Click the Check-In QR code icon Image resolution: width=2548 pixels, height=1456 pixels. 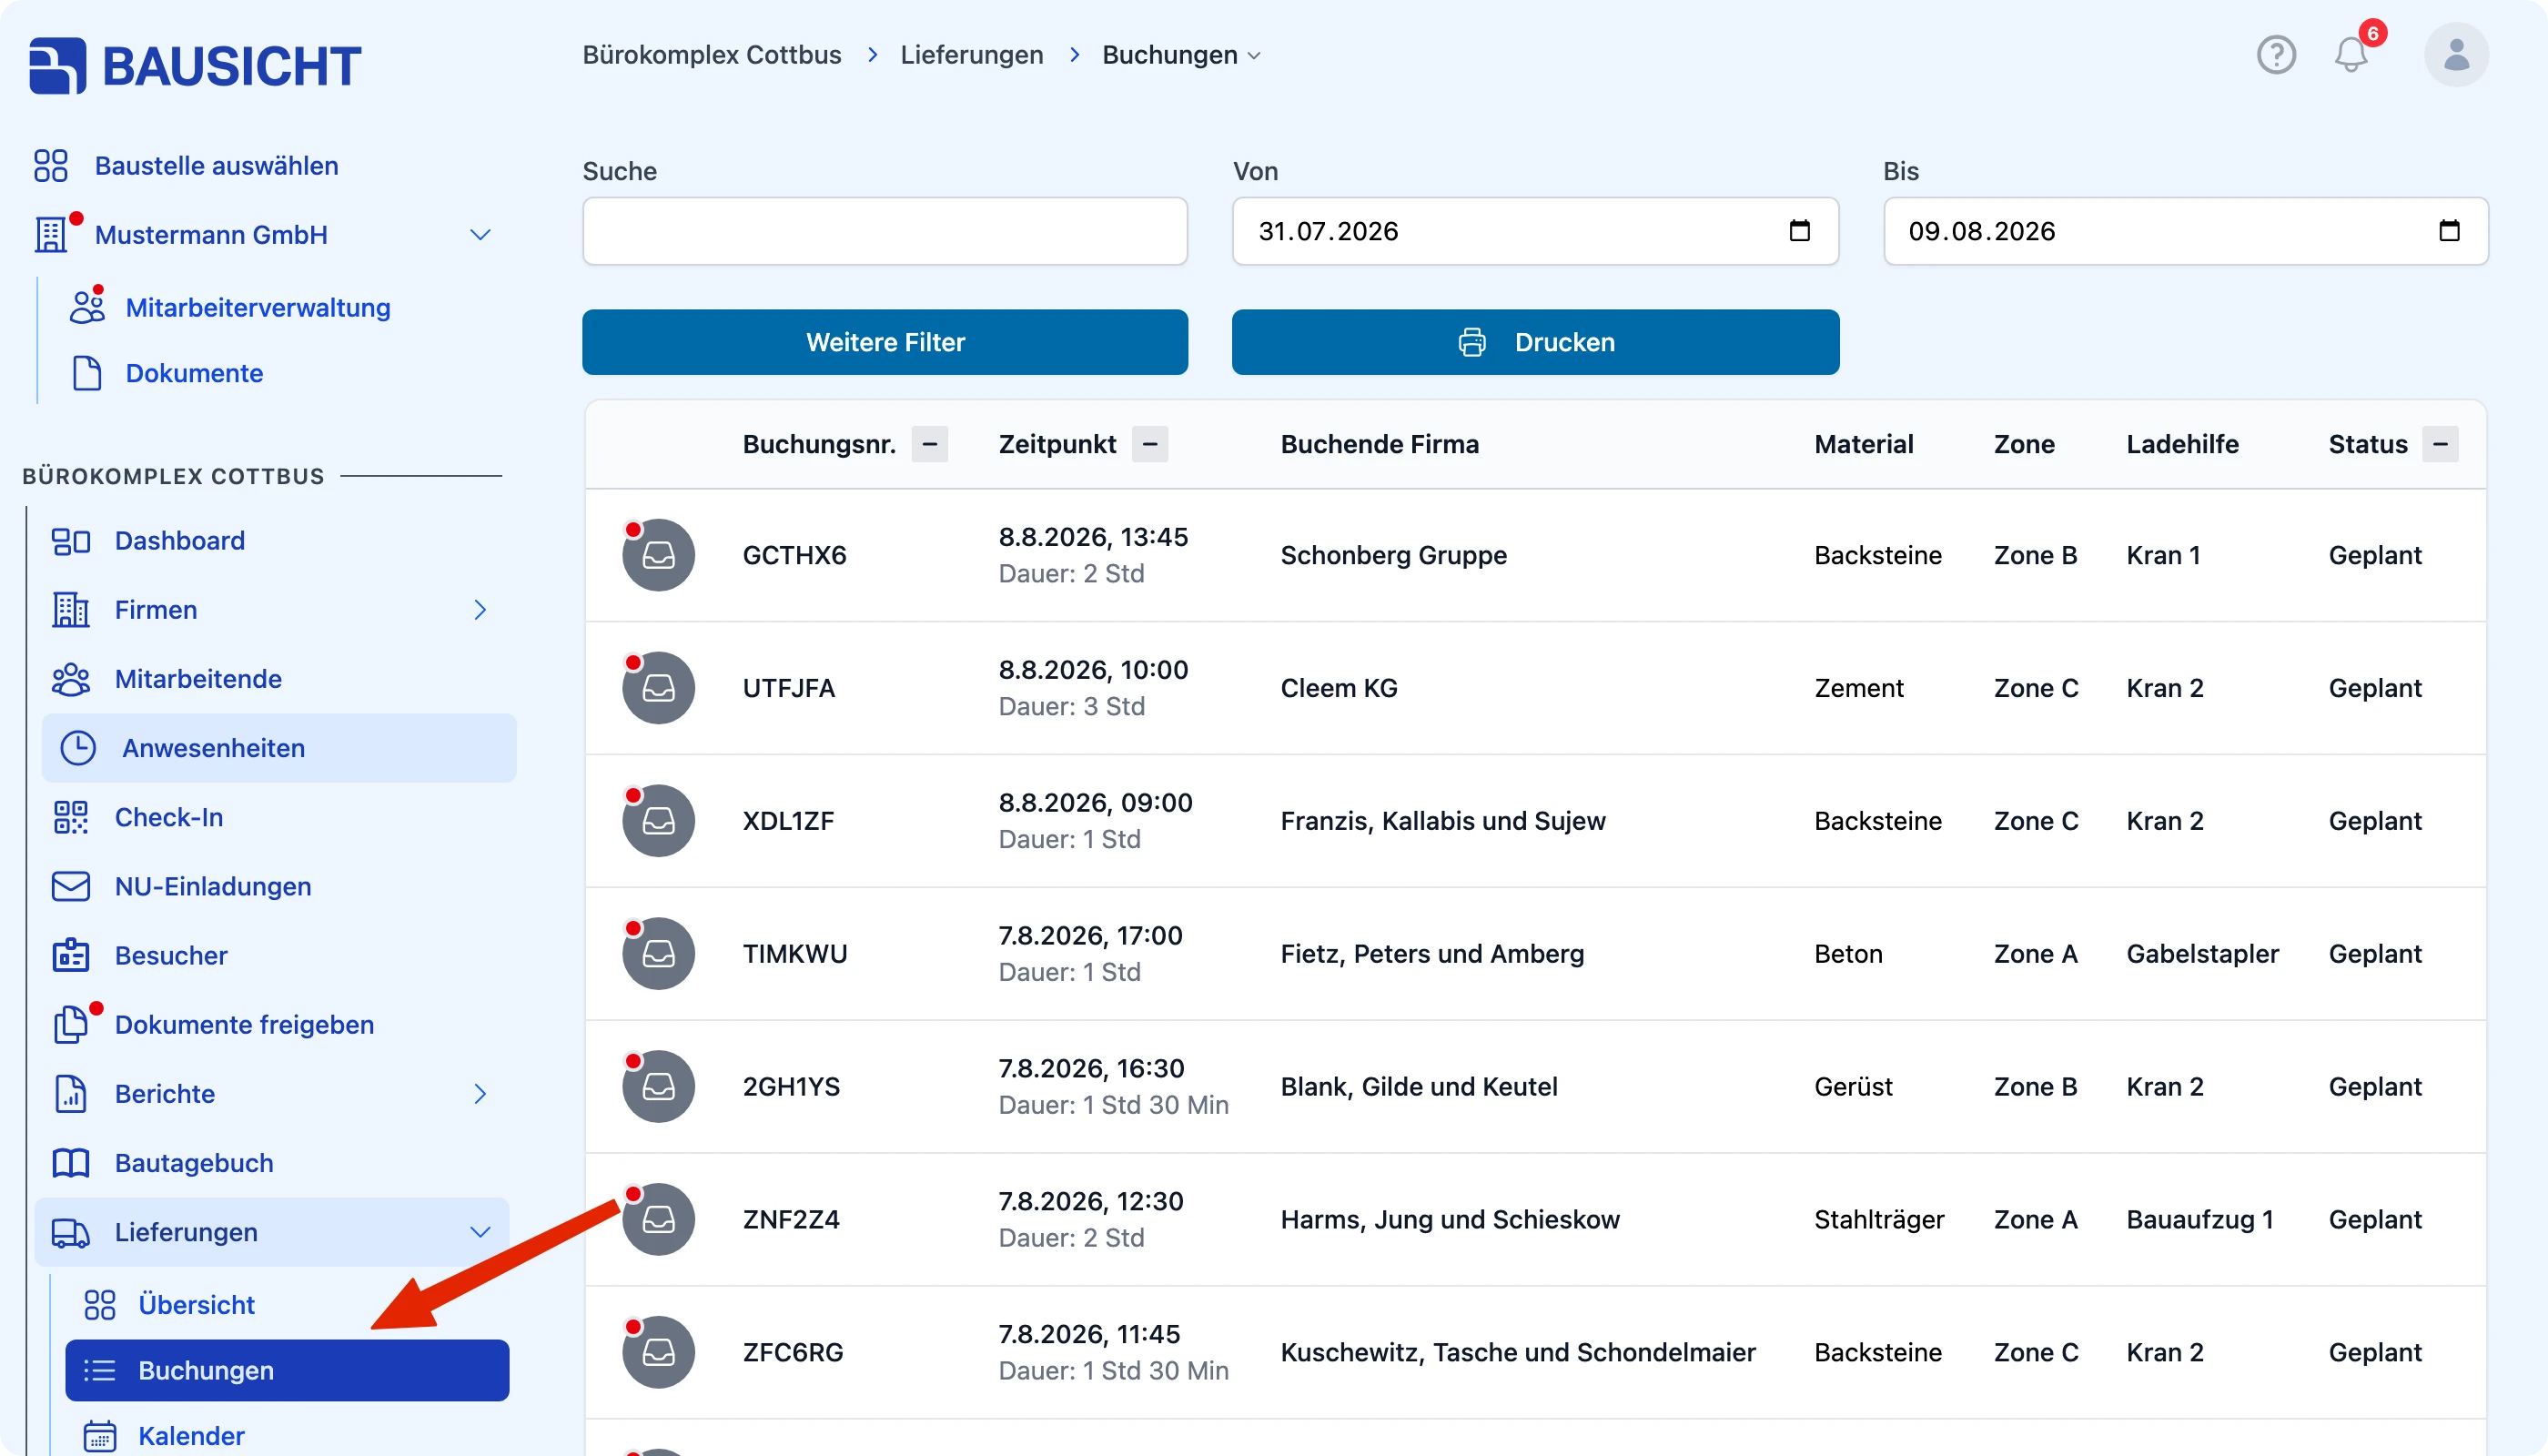point(71,817)
